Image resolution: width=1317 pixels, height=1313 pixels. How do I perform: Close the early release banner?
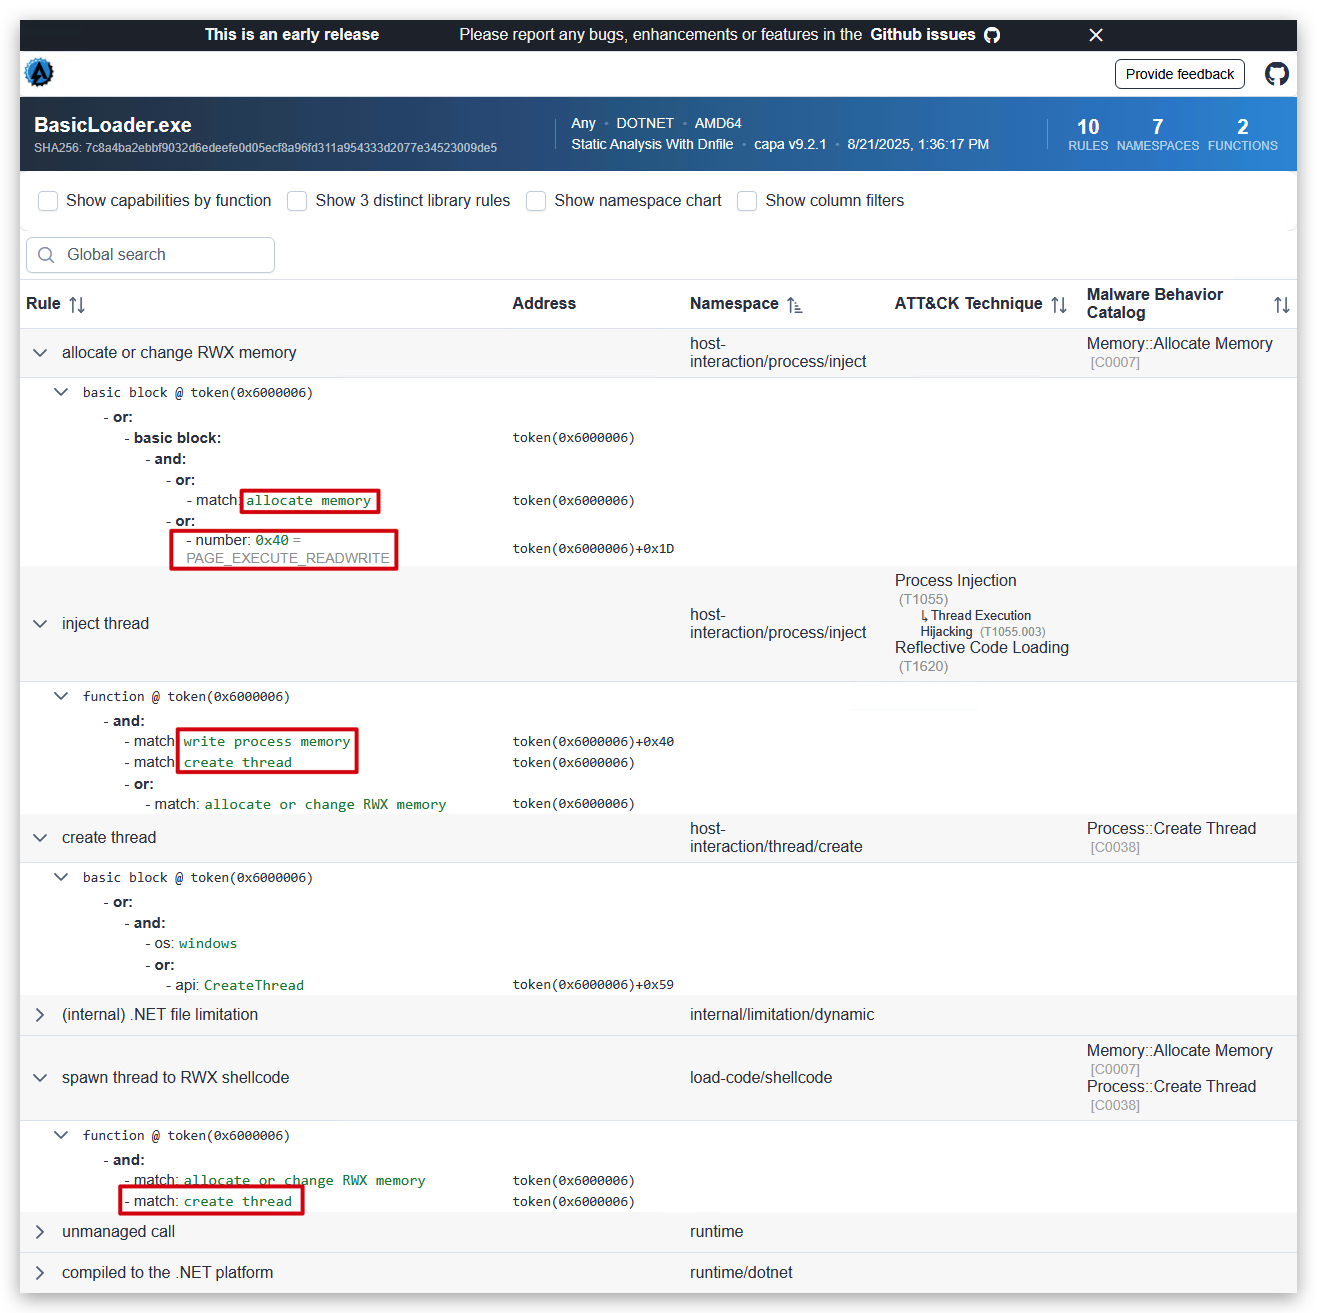(x=1096, y=35)
